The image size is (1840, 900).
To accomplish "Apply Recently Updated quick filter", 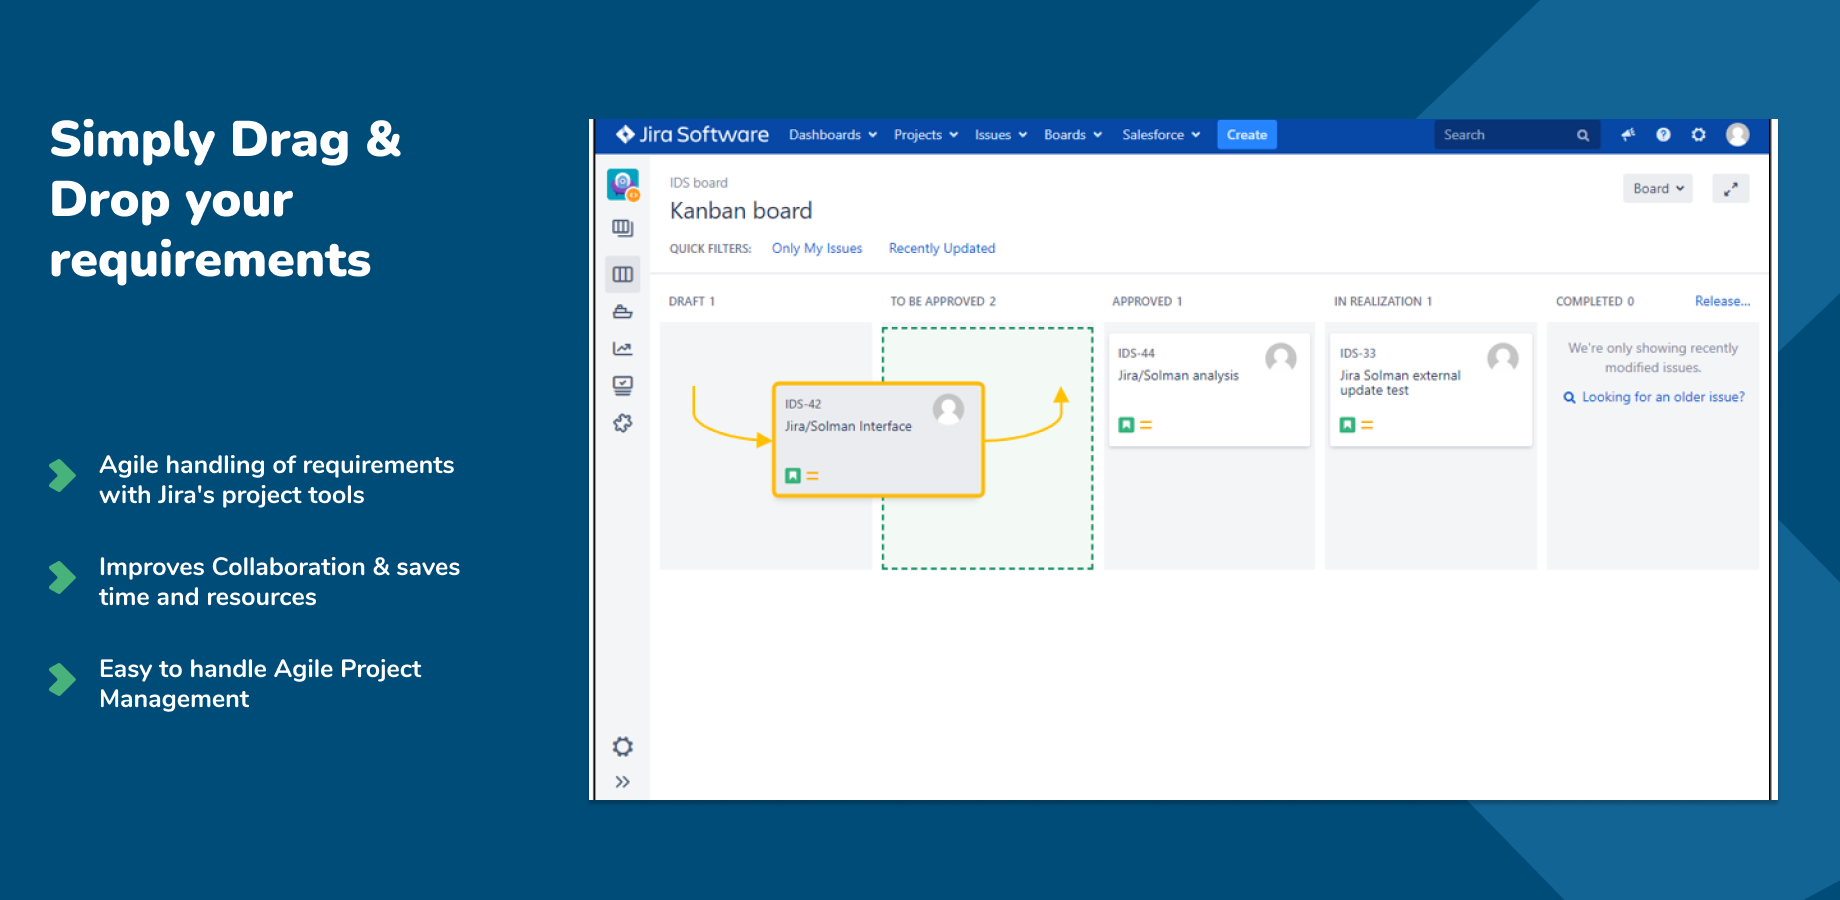I will [942, 248].
